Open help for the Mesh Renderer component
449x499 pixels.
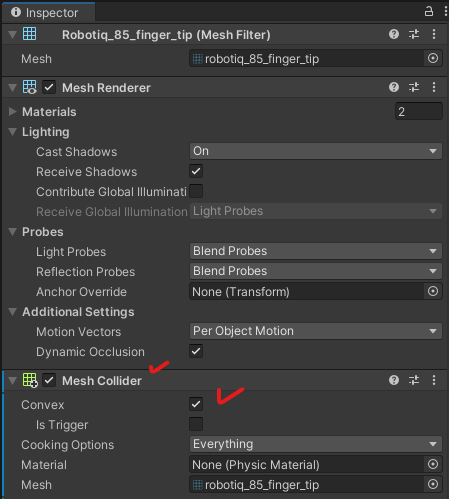394,87
